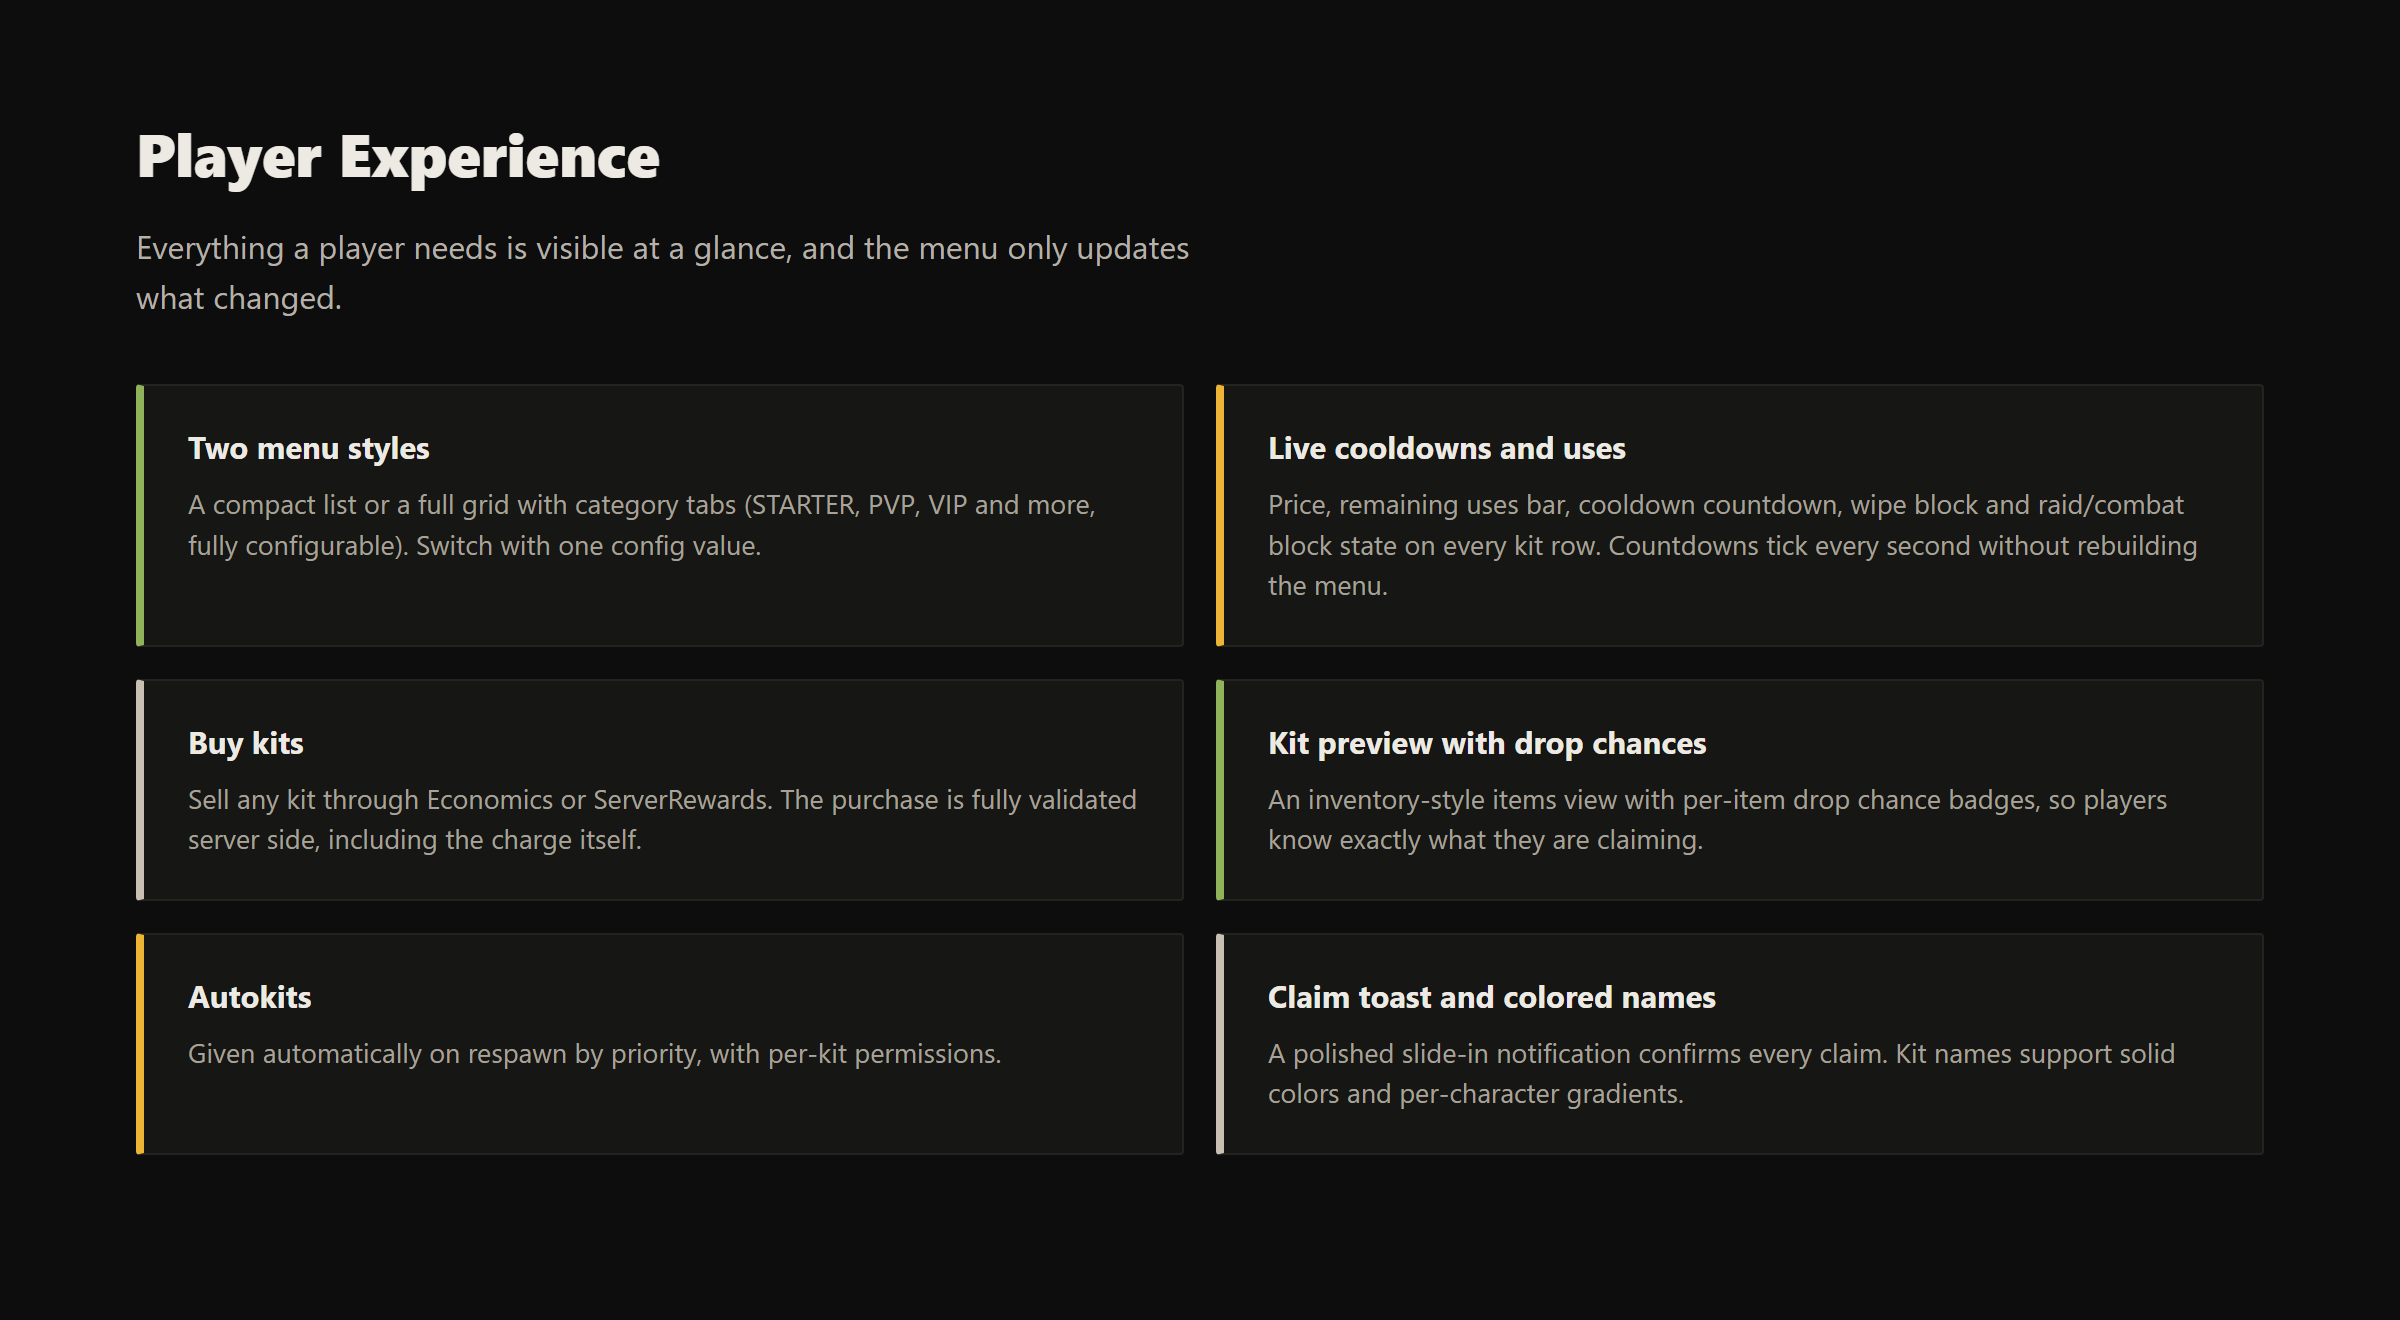
Task: Click the orange accent bar on Autokits card
Action: pos(140,1044)
